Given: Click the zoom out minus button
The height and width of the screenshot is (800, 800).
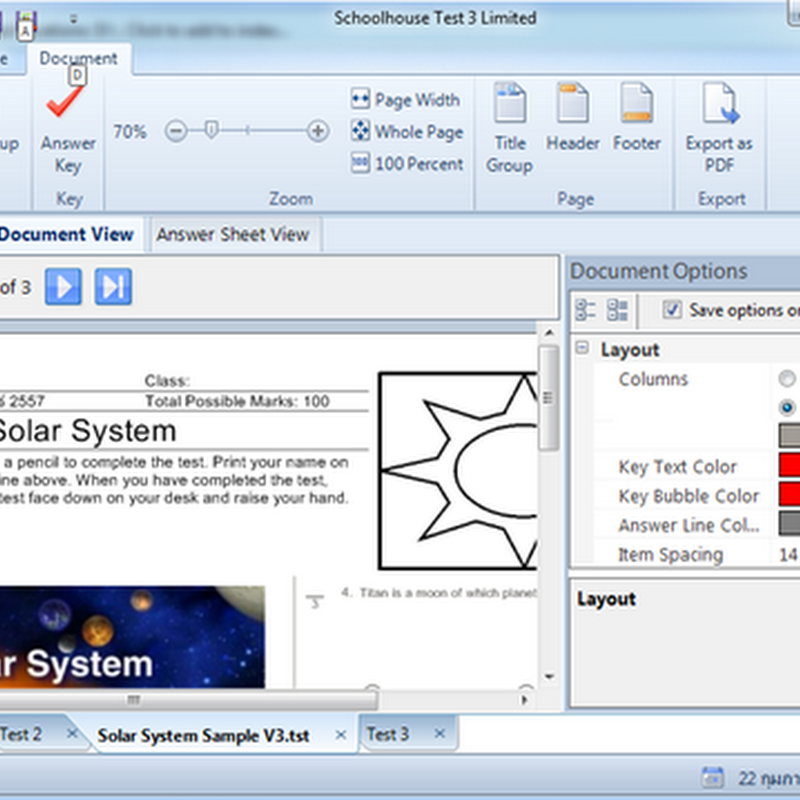Looking at the screenshot, I should (x=176, y=131).
